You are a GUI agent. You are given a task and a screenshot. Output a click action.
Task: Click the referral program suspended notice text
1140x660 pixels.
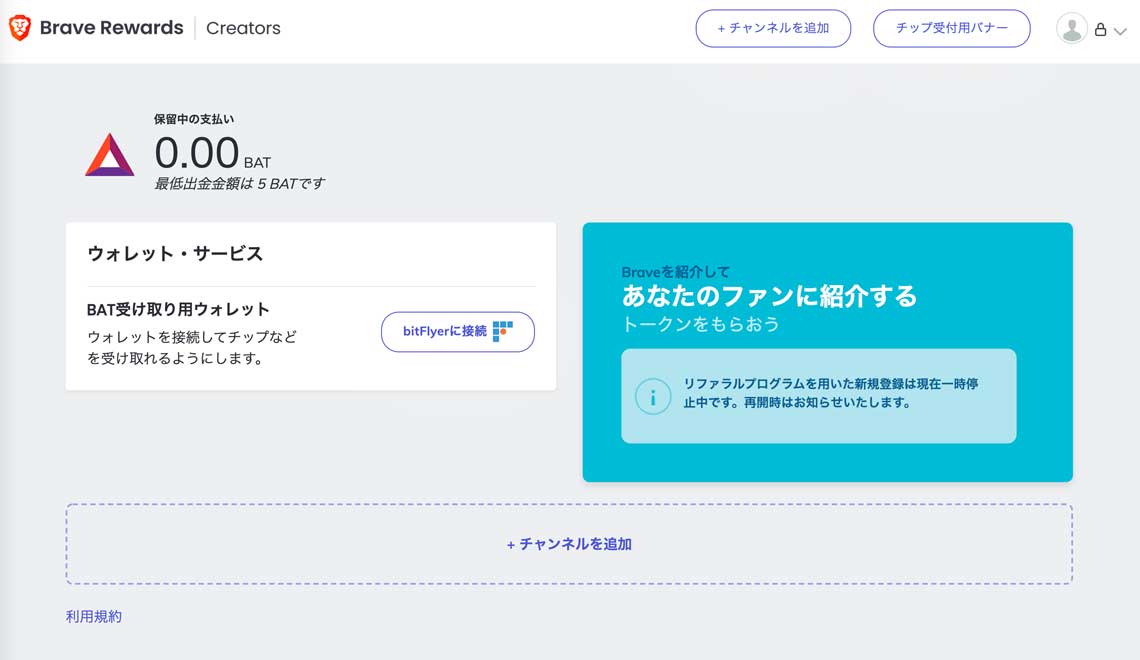click(x=830, y=393)
